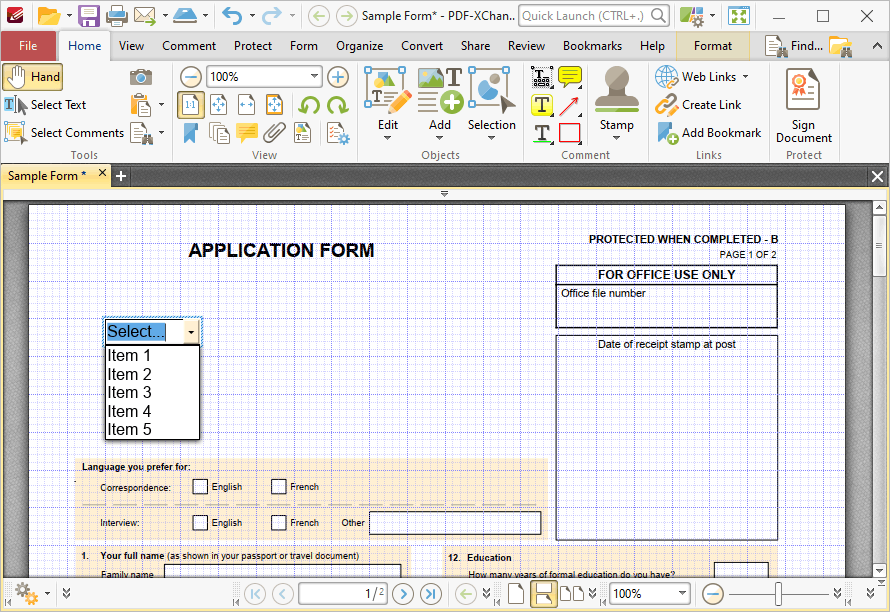The image size is (890, 612).
Task: Select the Stamp tool
Action: [x=616, y=104]
